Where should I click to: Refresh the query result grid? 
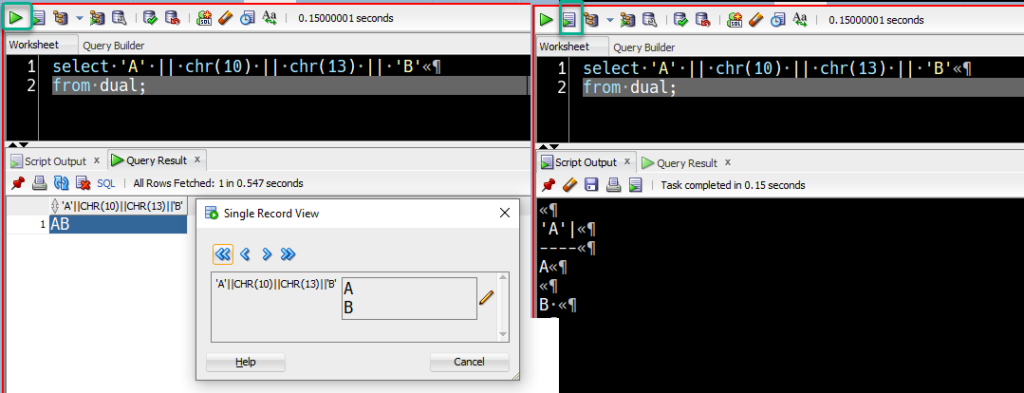tap(61, 183)
